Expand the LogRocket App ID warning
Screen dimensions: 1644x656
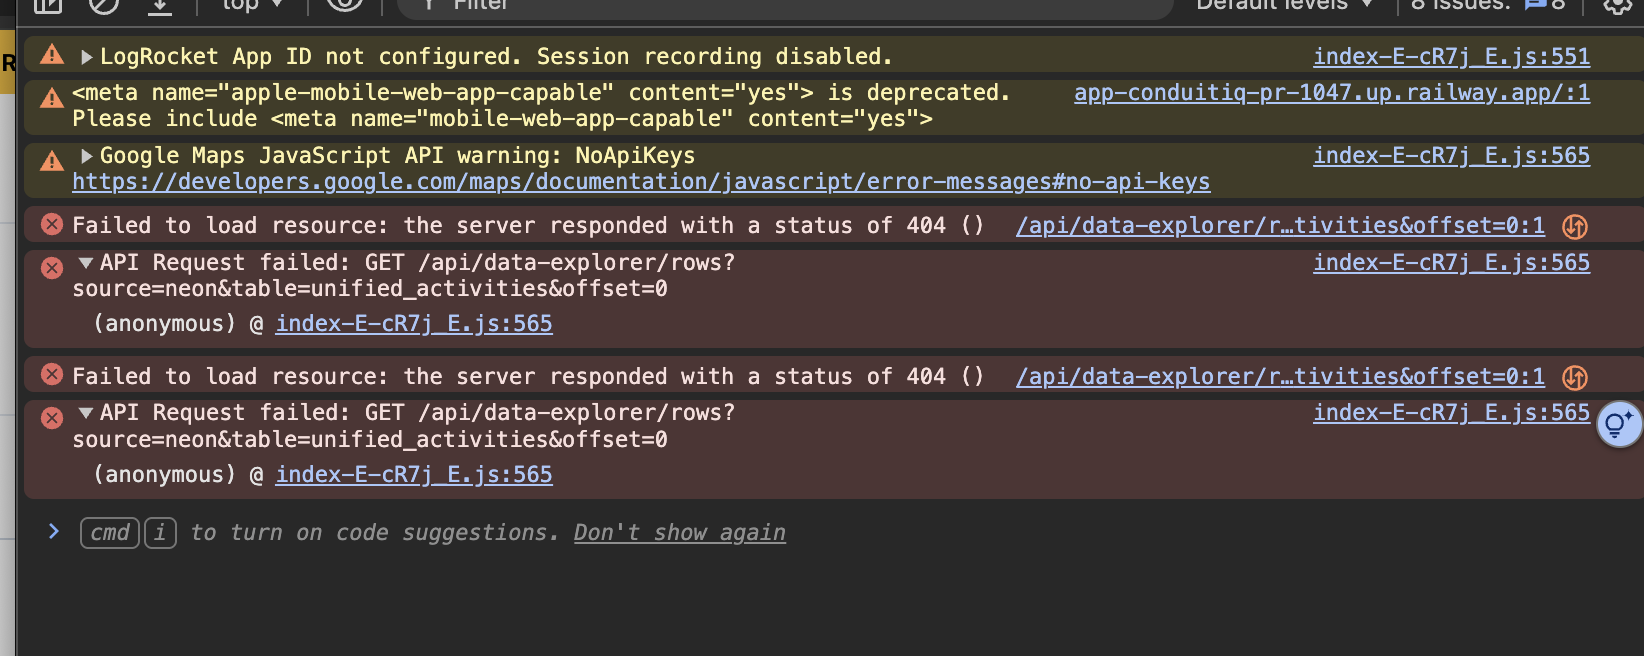pyautogui.click(x=87, y=57)
